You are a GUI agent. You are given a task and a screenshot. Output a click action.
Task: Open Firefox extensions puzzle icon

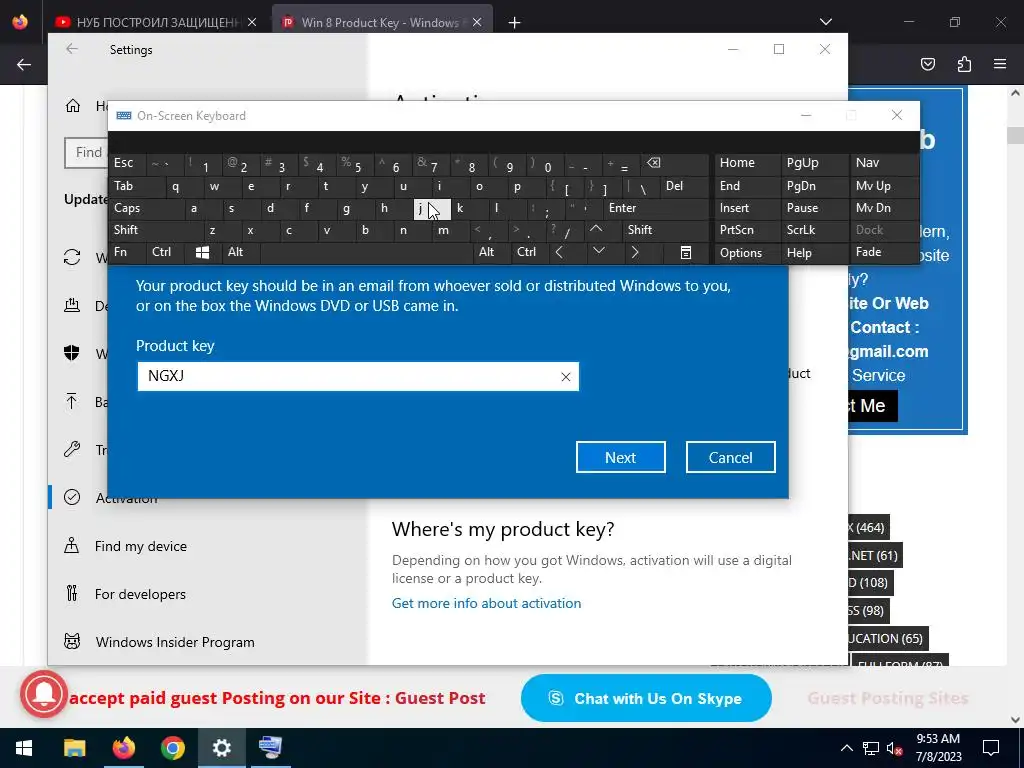pos(964,64)
